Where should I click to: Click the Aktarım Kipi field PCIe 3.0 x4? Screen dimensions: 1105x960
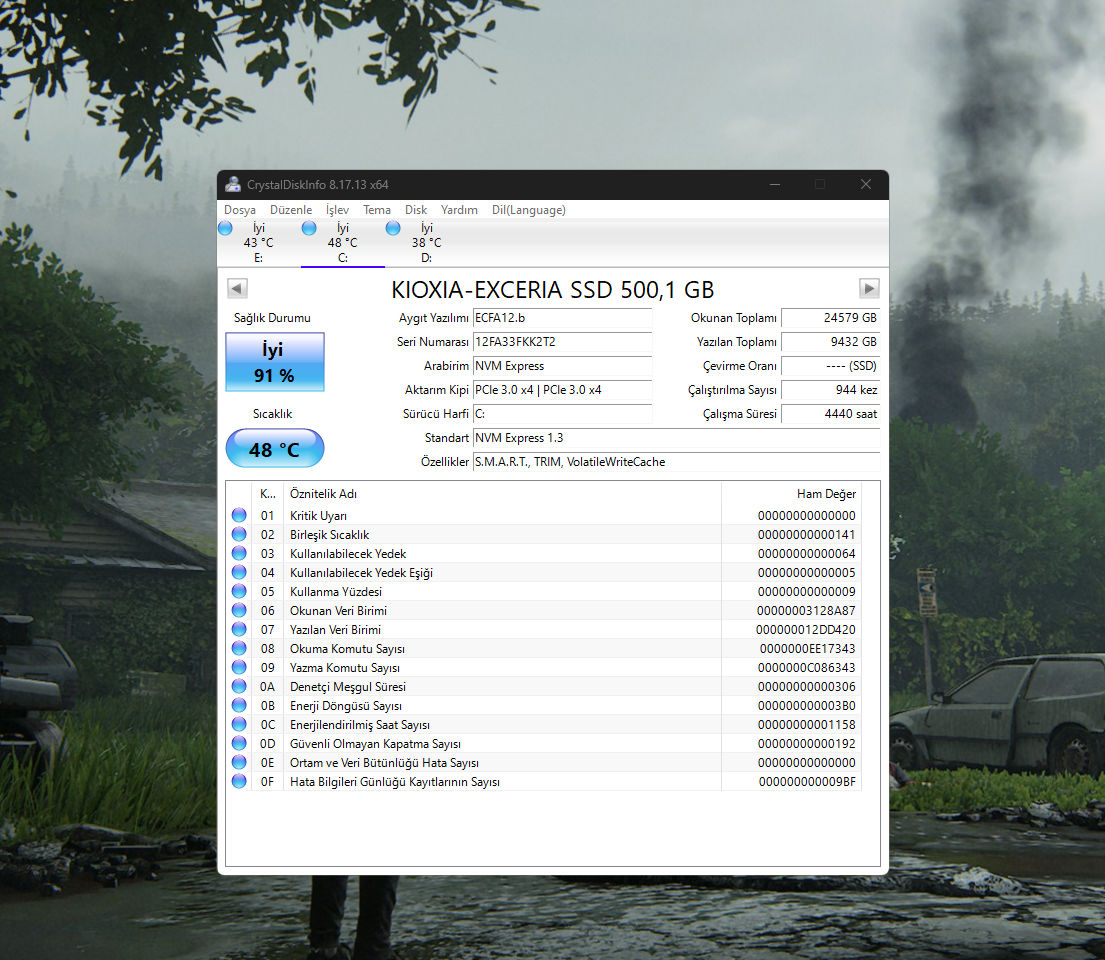(562, 390)
